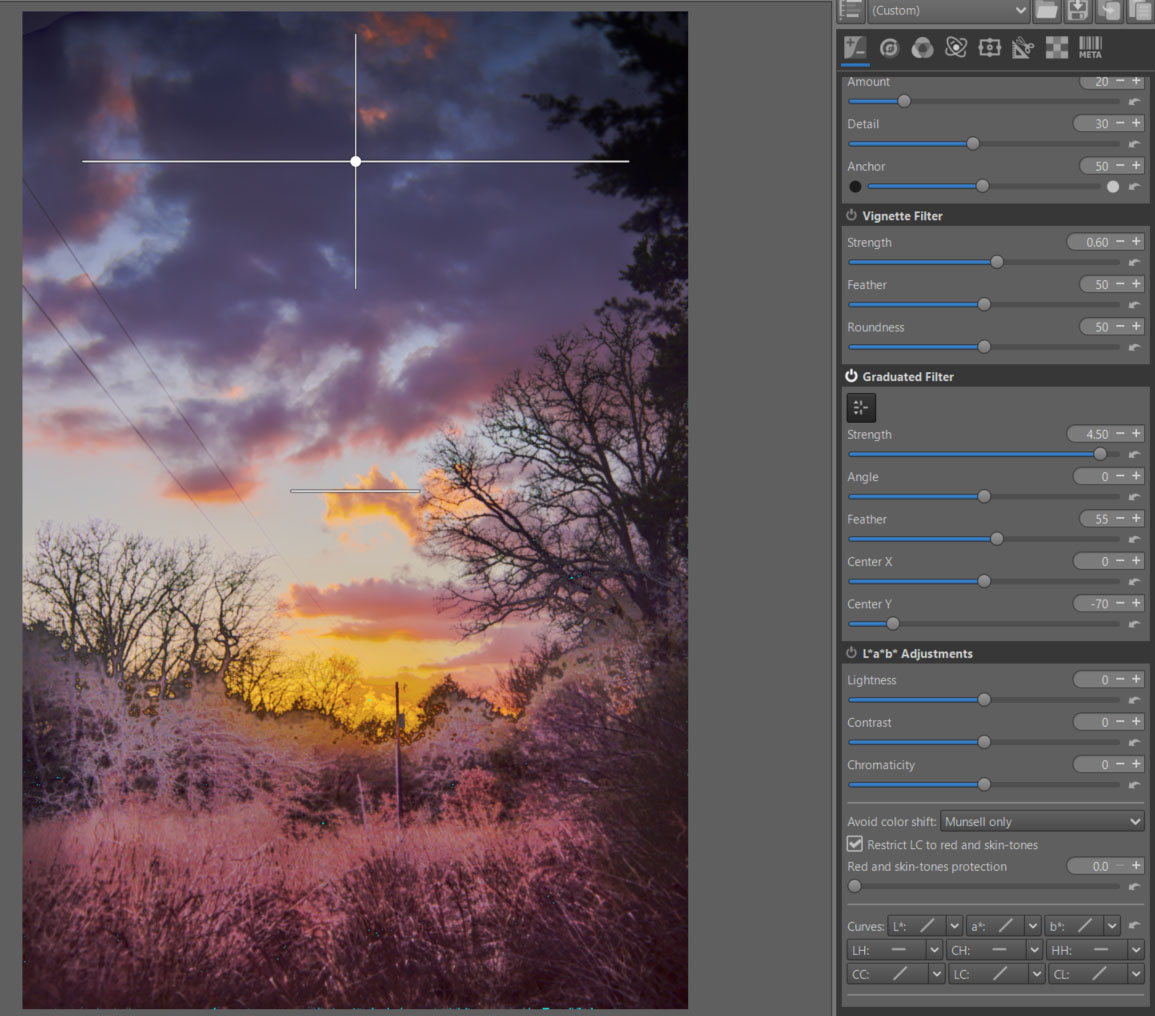Click the Graduated Filter Feather slider handle
The image size is (1155, 1016).
tap(996, 539)
